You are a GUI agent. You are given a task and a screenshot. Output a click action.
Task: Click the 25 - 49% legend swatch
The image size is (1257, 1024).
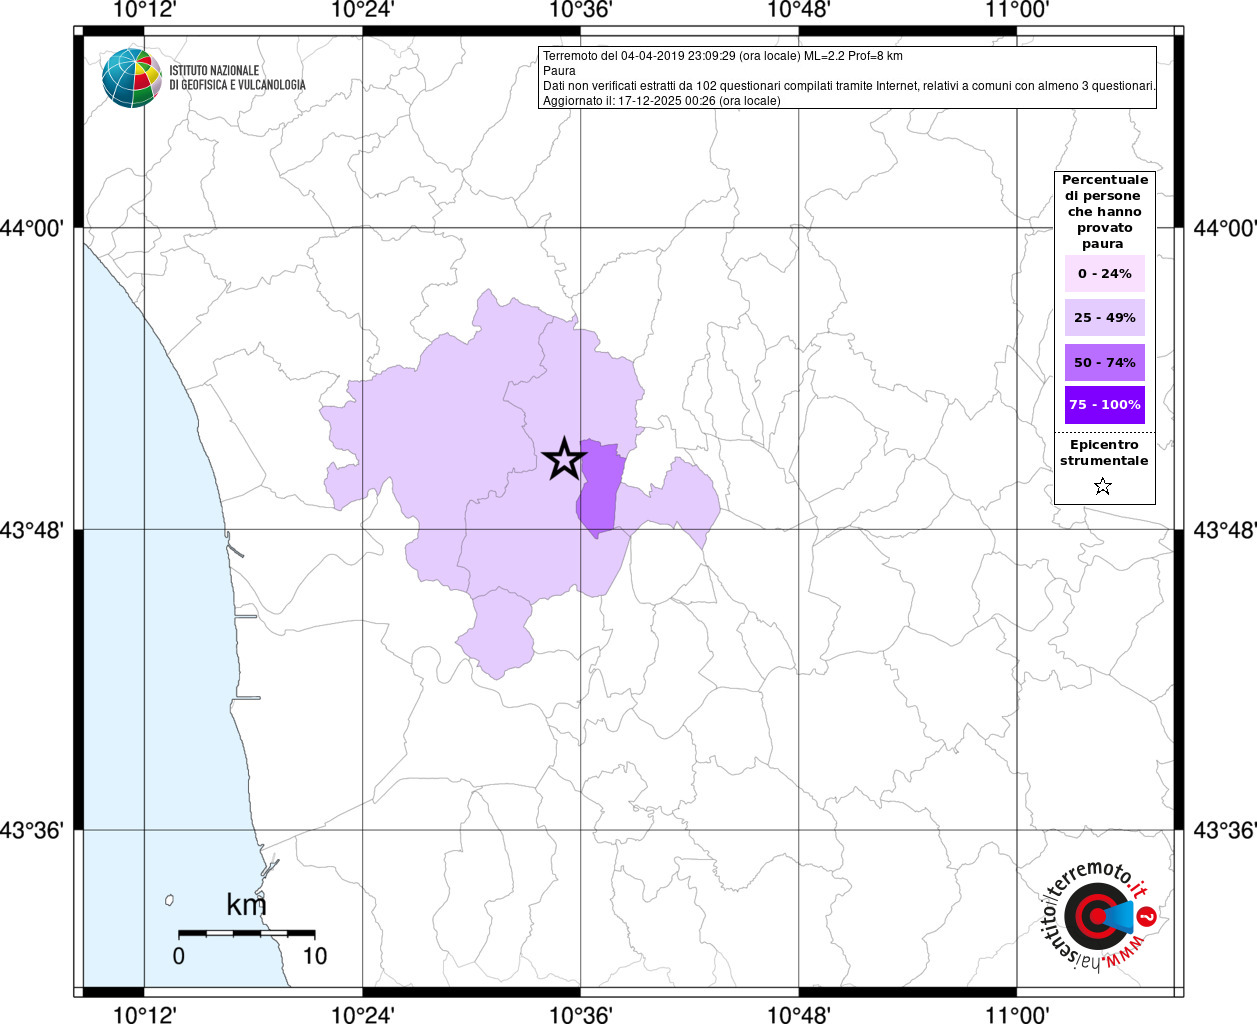[1104, 317]
